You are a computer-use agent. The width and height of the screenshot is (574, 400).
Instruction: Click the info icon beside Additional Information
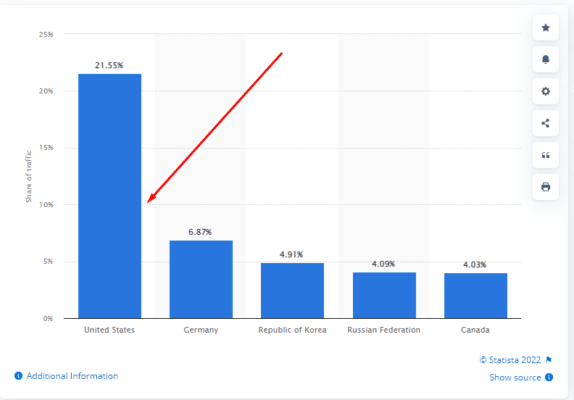click(x=18, y=376)
